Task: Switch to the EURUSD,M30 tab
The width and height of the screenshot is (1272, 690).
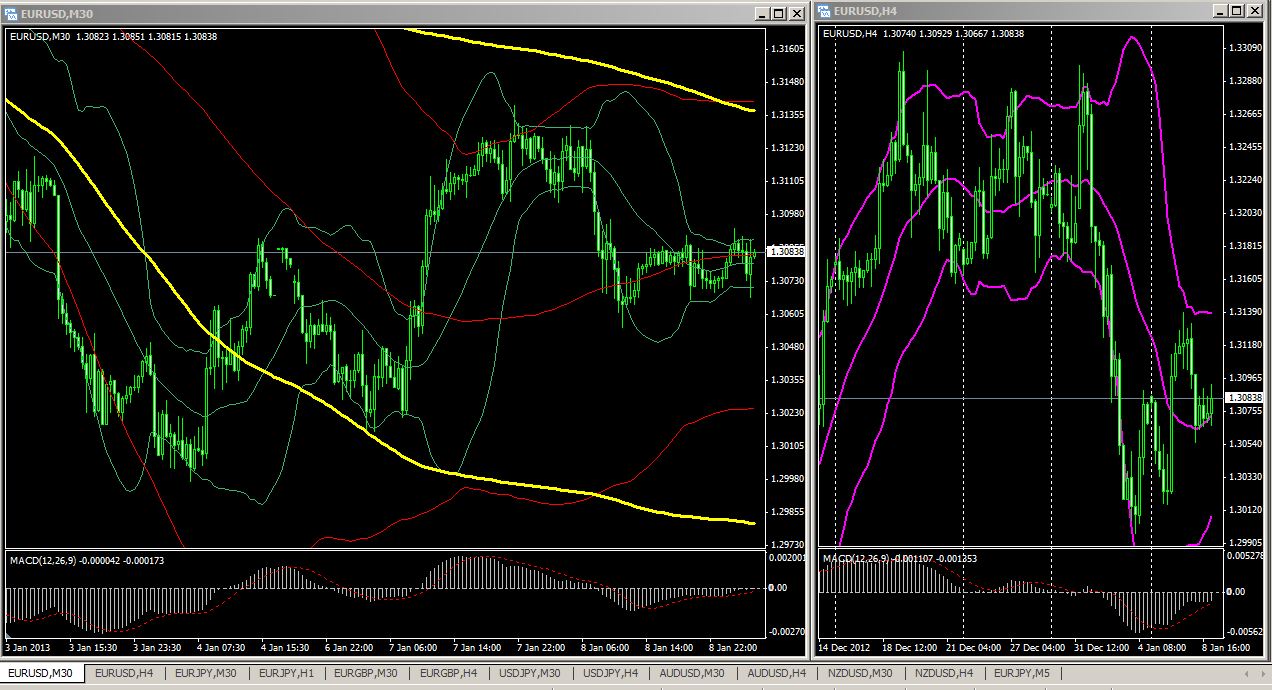Action: (x=40, y=674)
